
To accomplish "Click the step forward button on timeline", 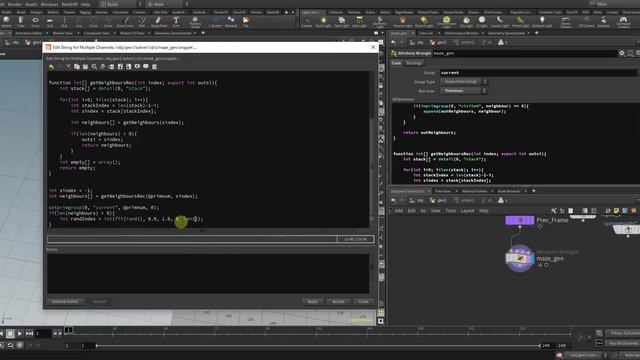I will 29,333.
